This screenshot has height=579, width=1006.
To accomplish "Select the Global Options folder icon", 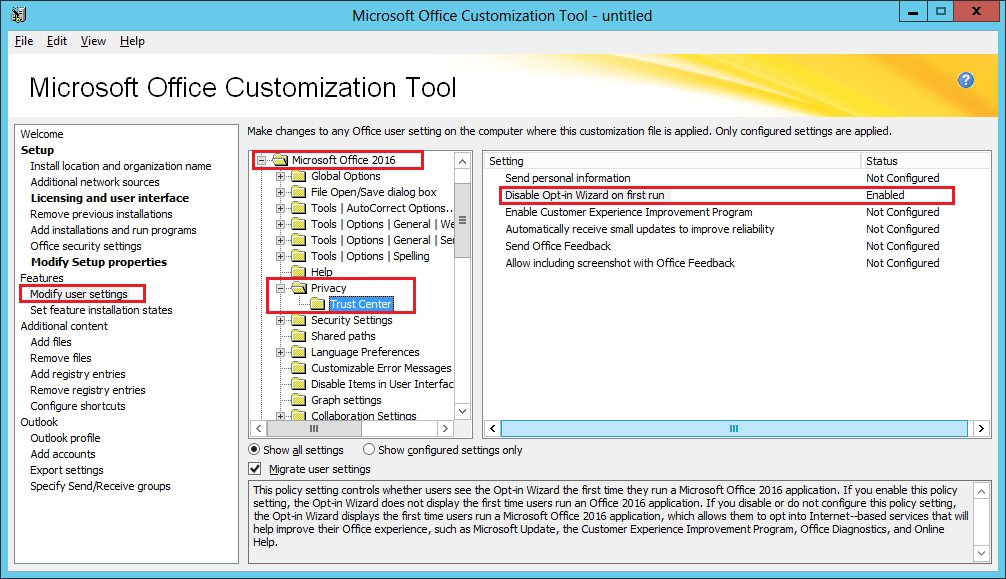I will point(298,176).
